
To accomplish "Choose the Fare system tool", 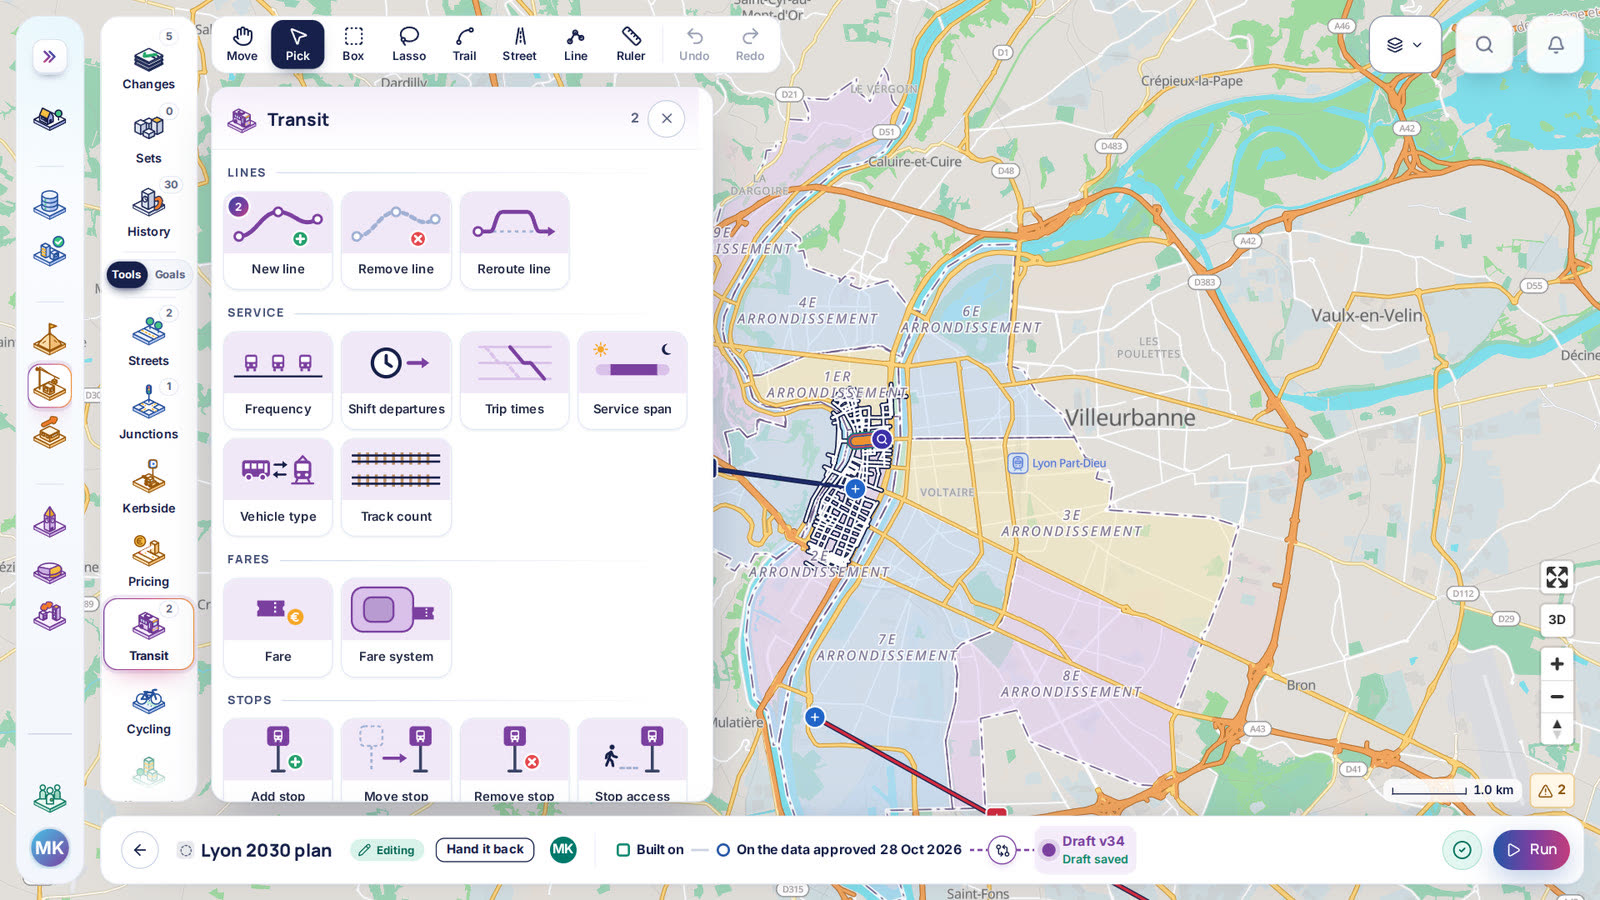I will (396, 627).
